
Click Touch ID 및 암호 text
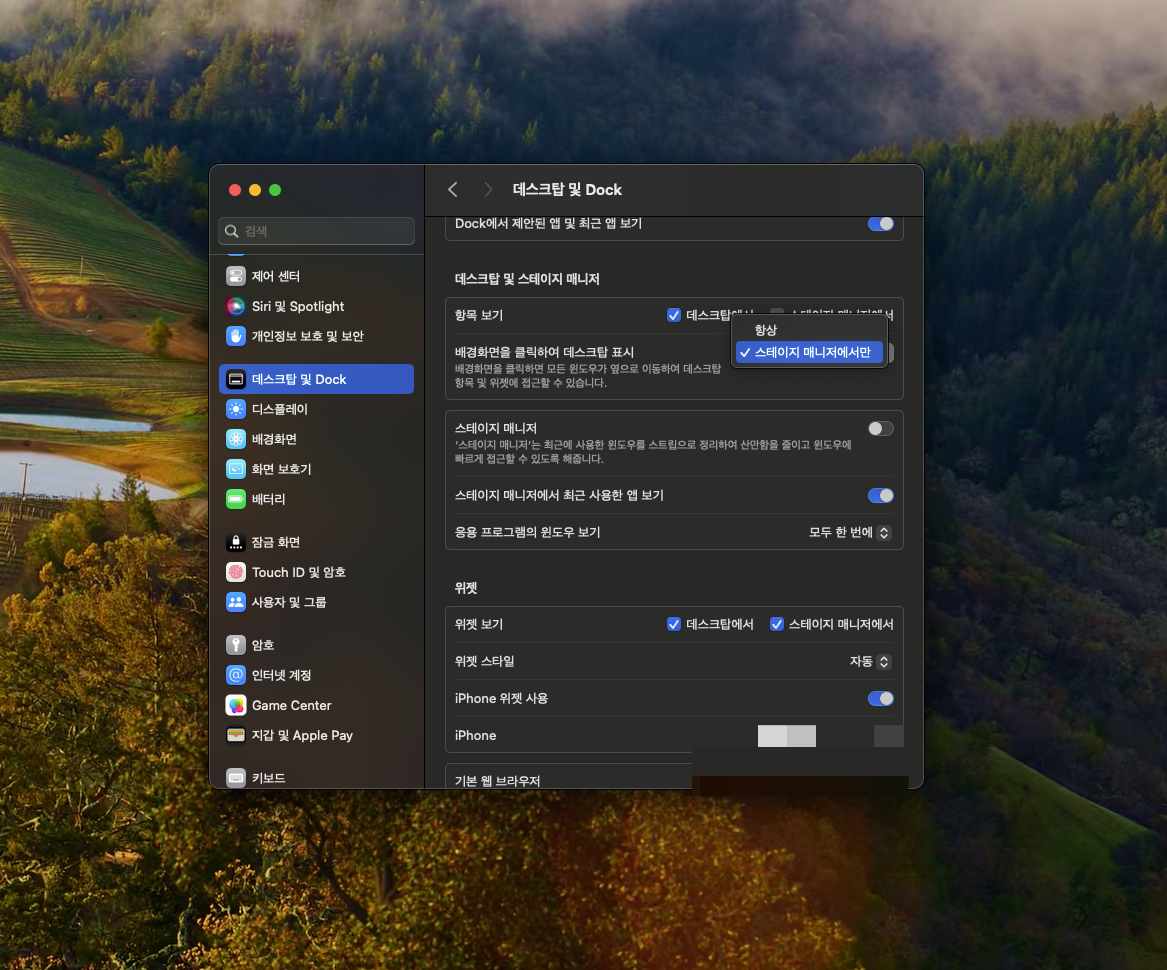(298, 572)
